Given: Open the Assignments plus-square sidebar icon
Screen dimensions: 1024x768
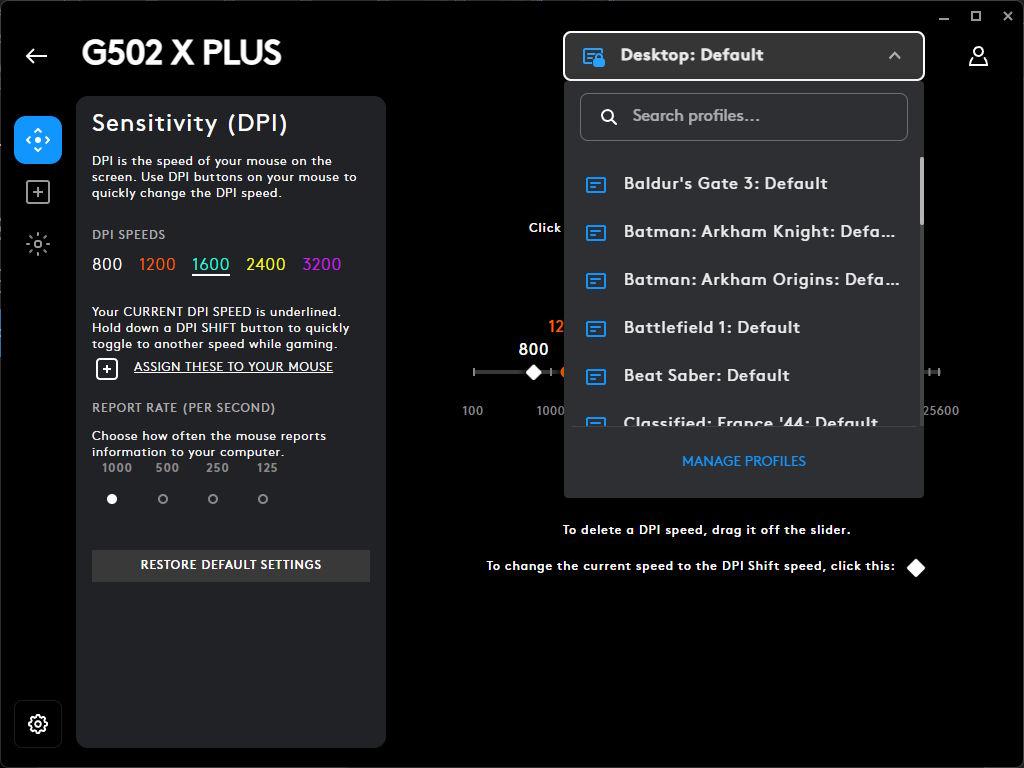Looking at the screenshot, I should pyautogui.click(x=38, y=192).
